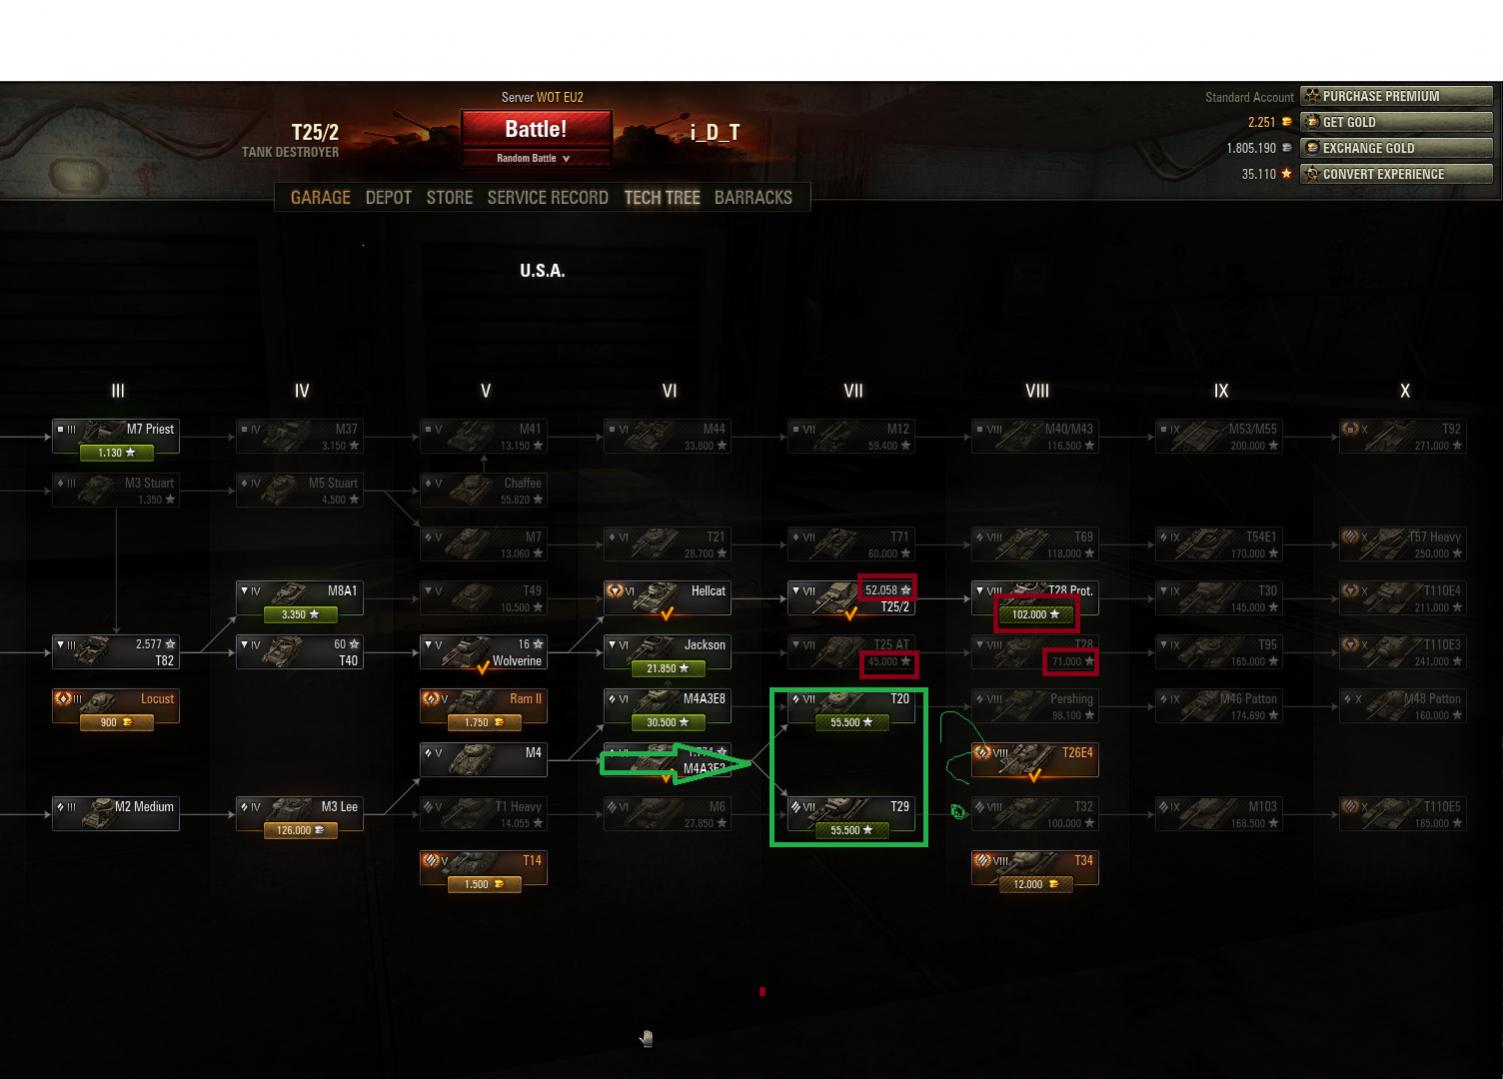Research T28 Prot. for 102.000 experience

pos(1035,615)
